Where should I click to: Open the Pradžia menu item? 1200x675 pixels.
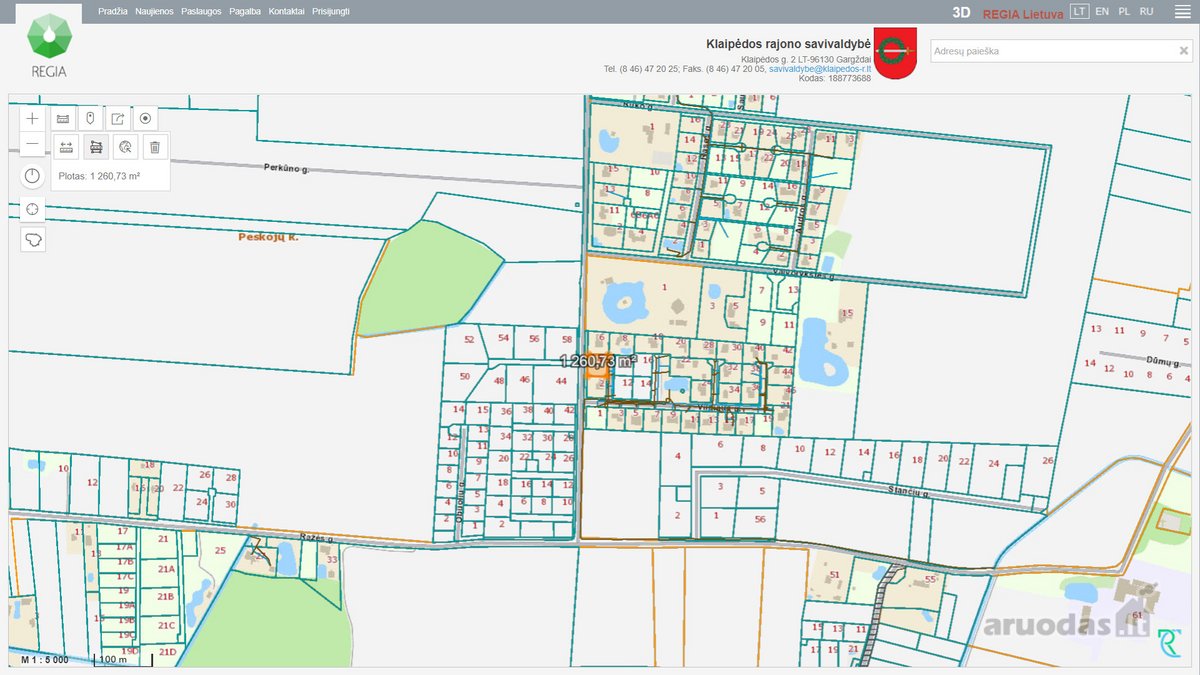pyautogui.click(x=113, y=11)
